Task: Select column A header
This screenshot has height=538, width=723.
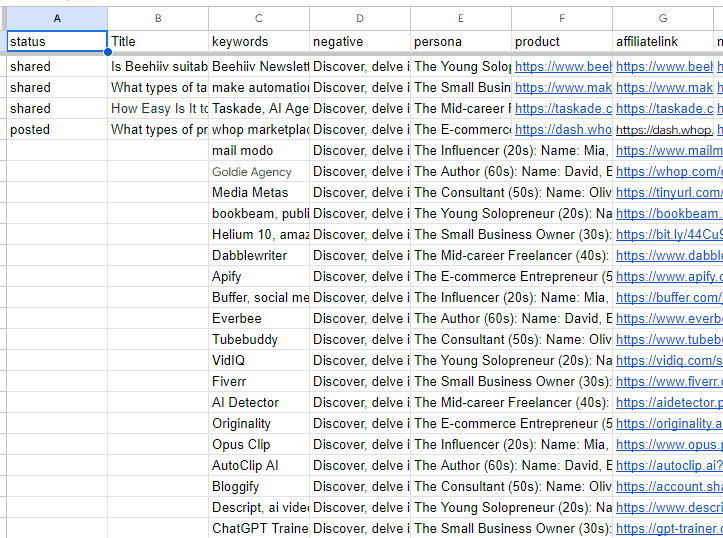Action: click(57, 18)
